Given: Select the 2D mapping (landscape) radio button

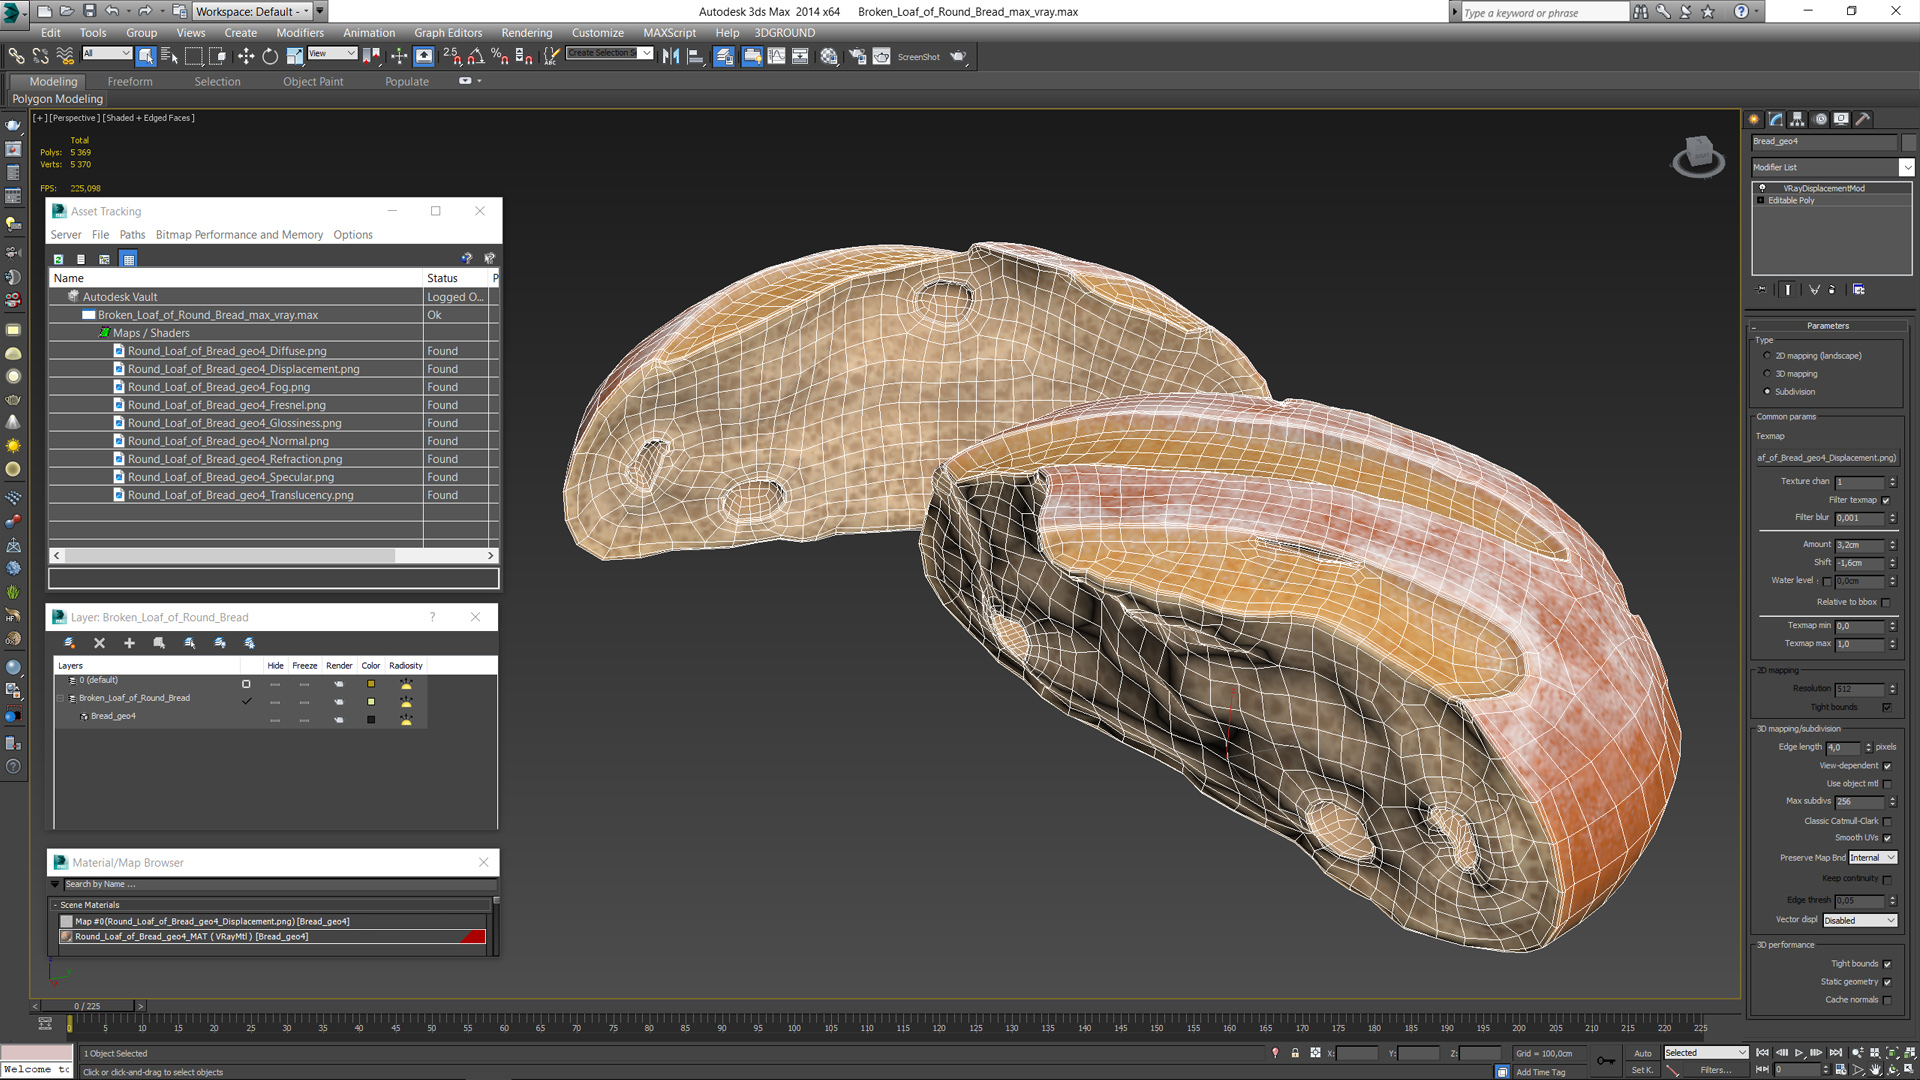Looking at the screenshot, I should (x=1767, y=356).
